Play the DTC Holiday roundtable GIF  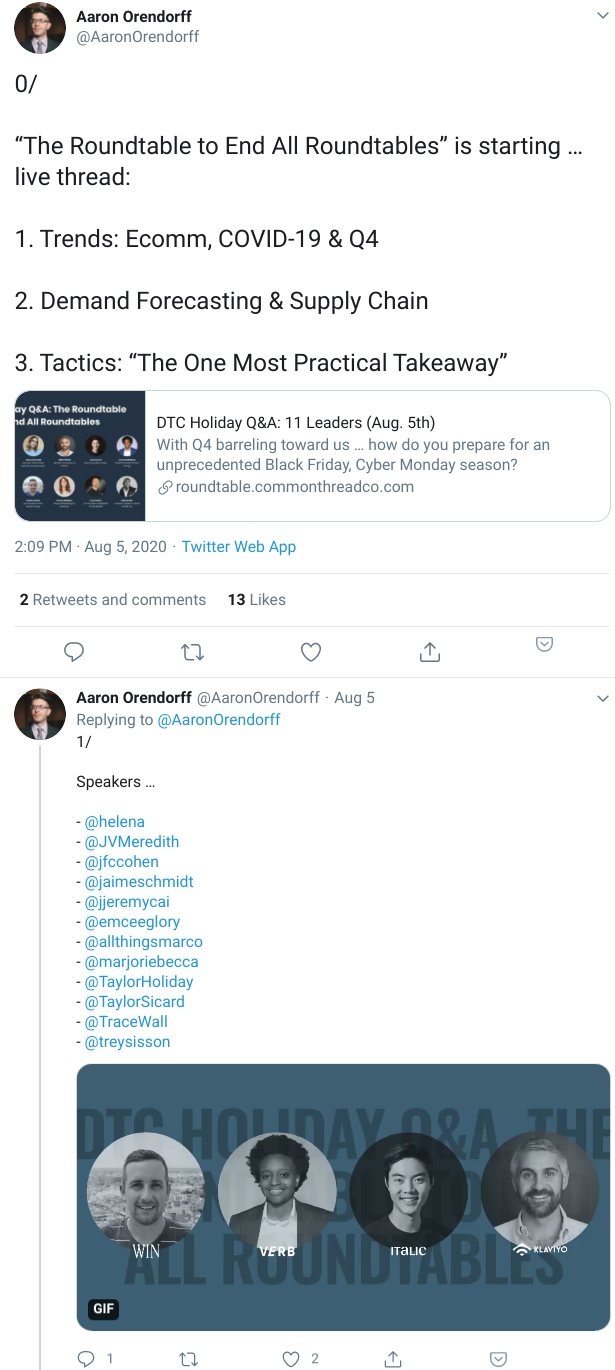343,1197
